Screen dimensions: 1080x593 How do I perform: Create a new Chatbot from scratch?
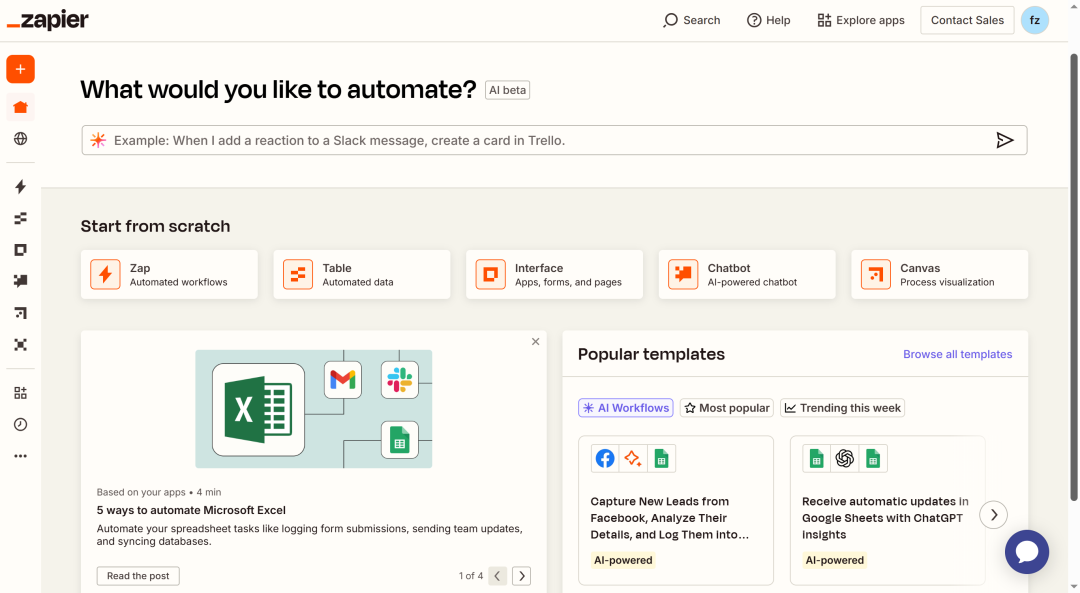coord(747,275)
